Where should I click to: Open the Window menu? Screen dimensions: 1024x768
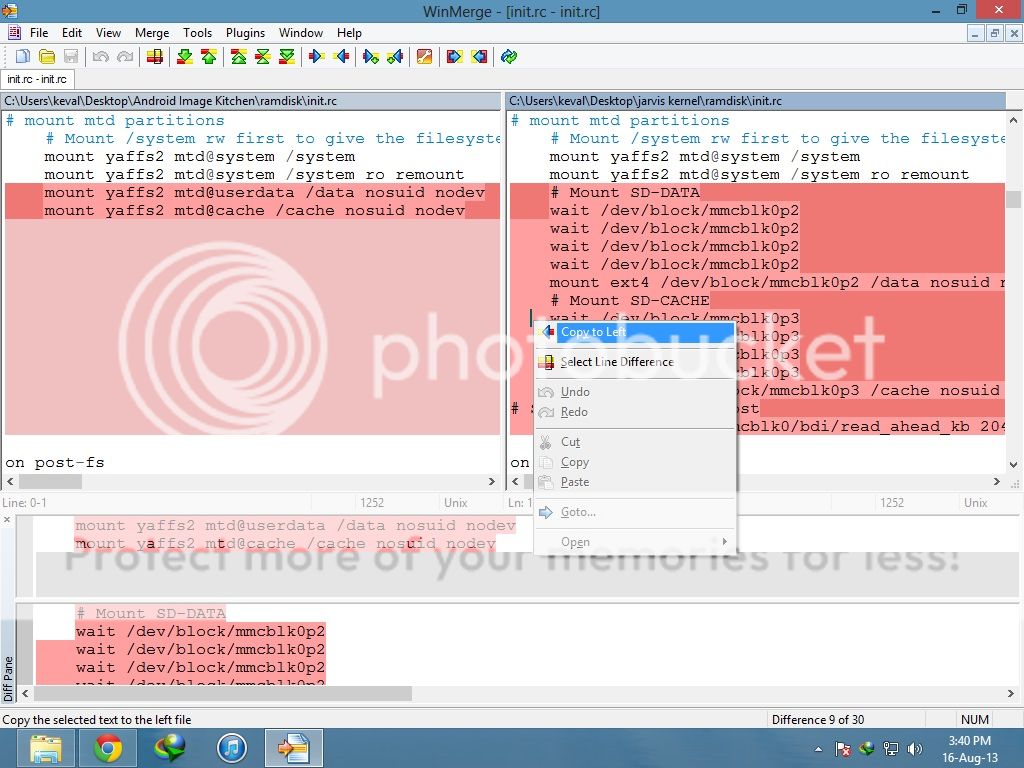(301, 33)
